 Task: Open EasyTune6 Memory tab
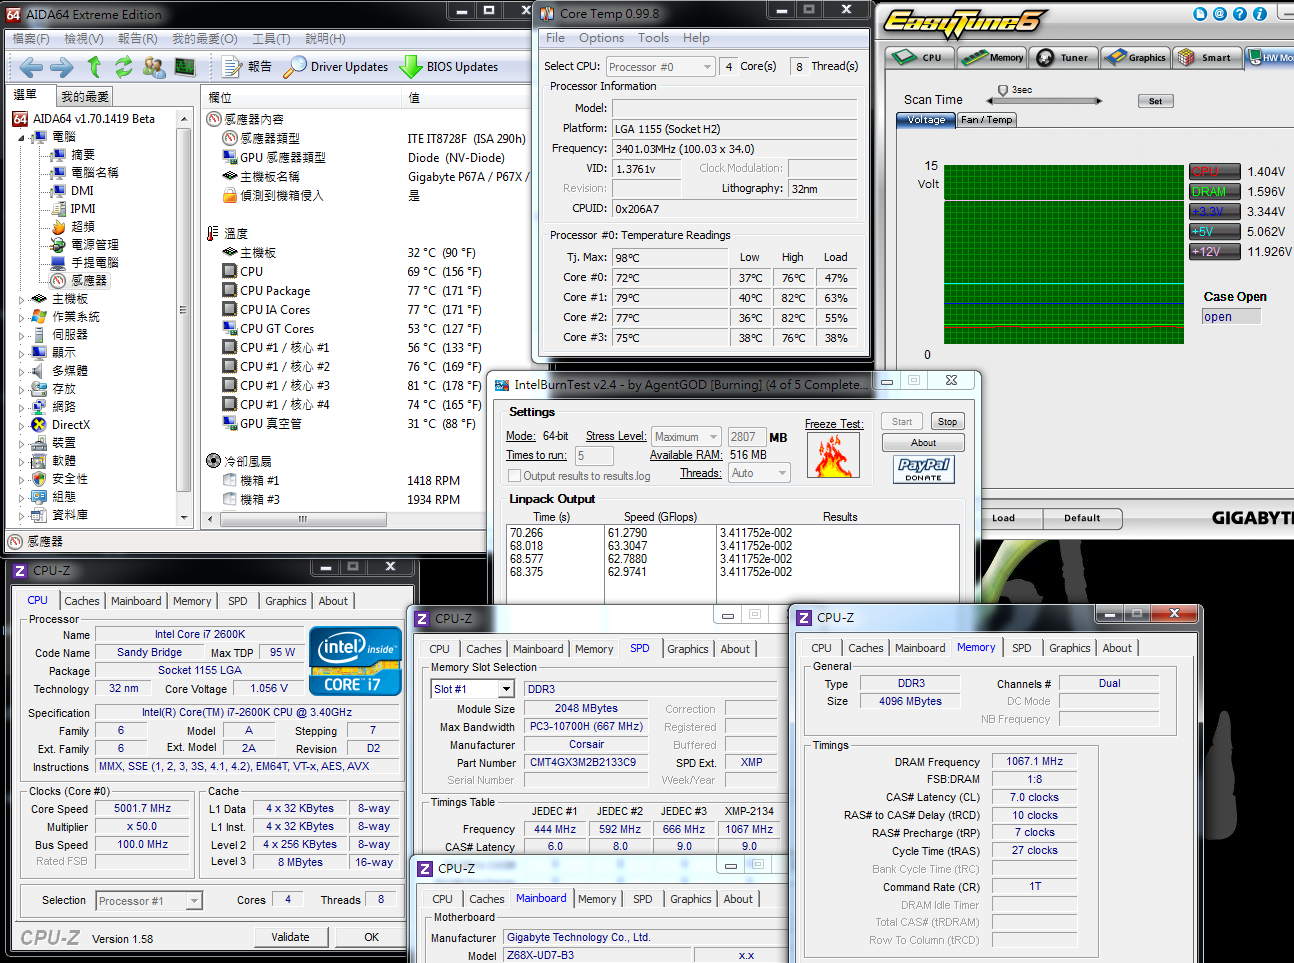pyautogui.click(x=993, y=57)
